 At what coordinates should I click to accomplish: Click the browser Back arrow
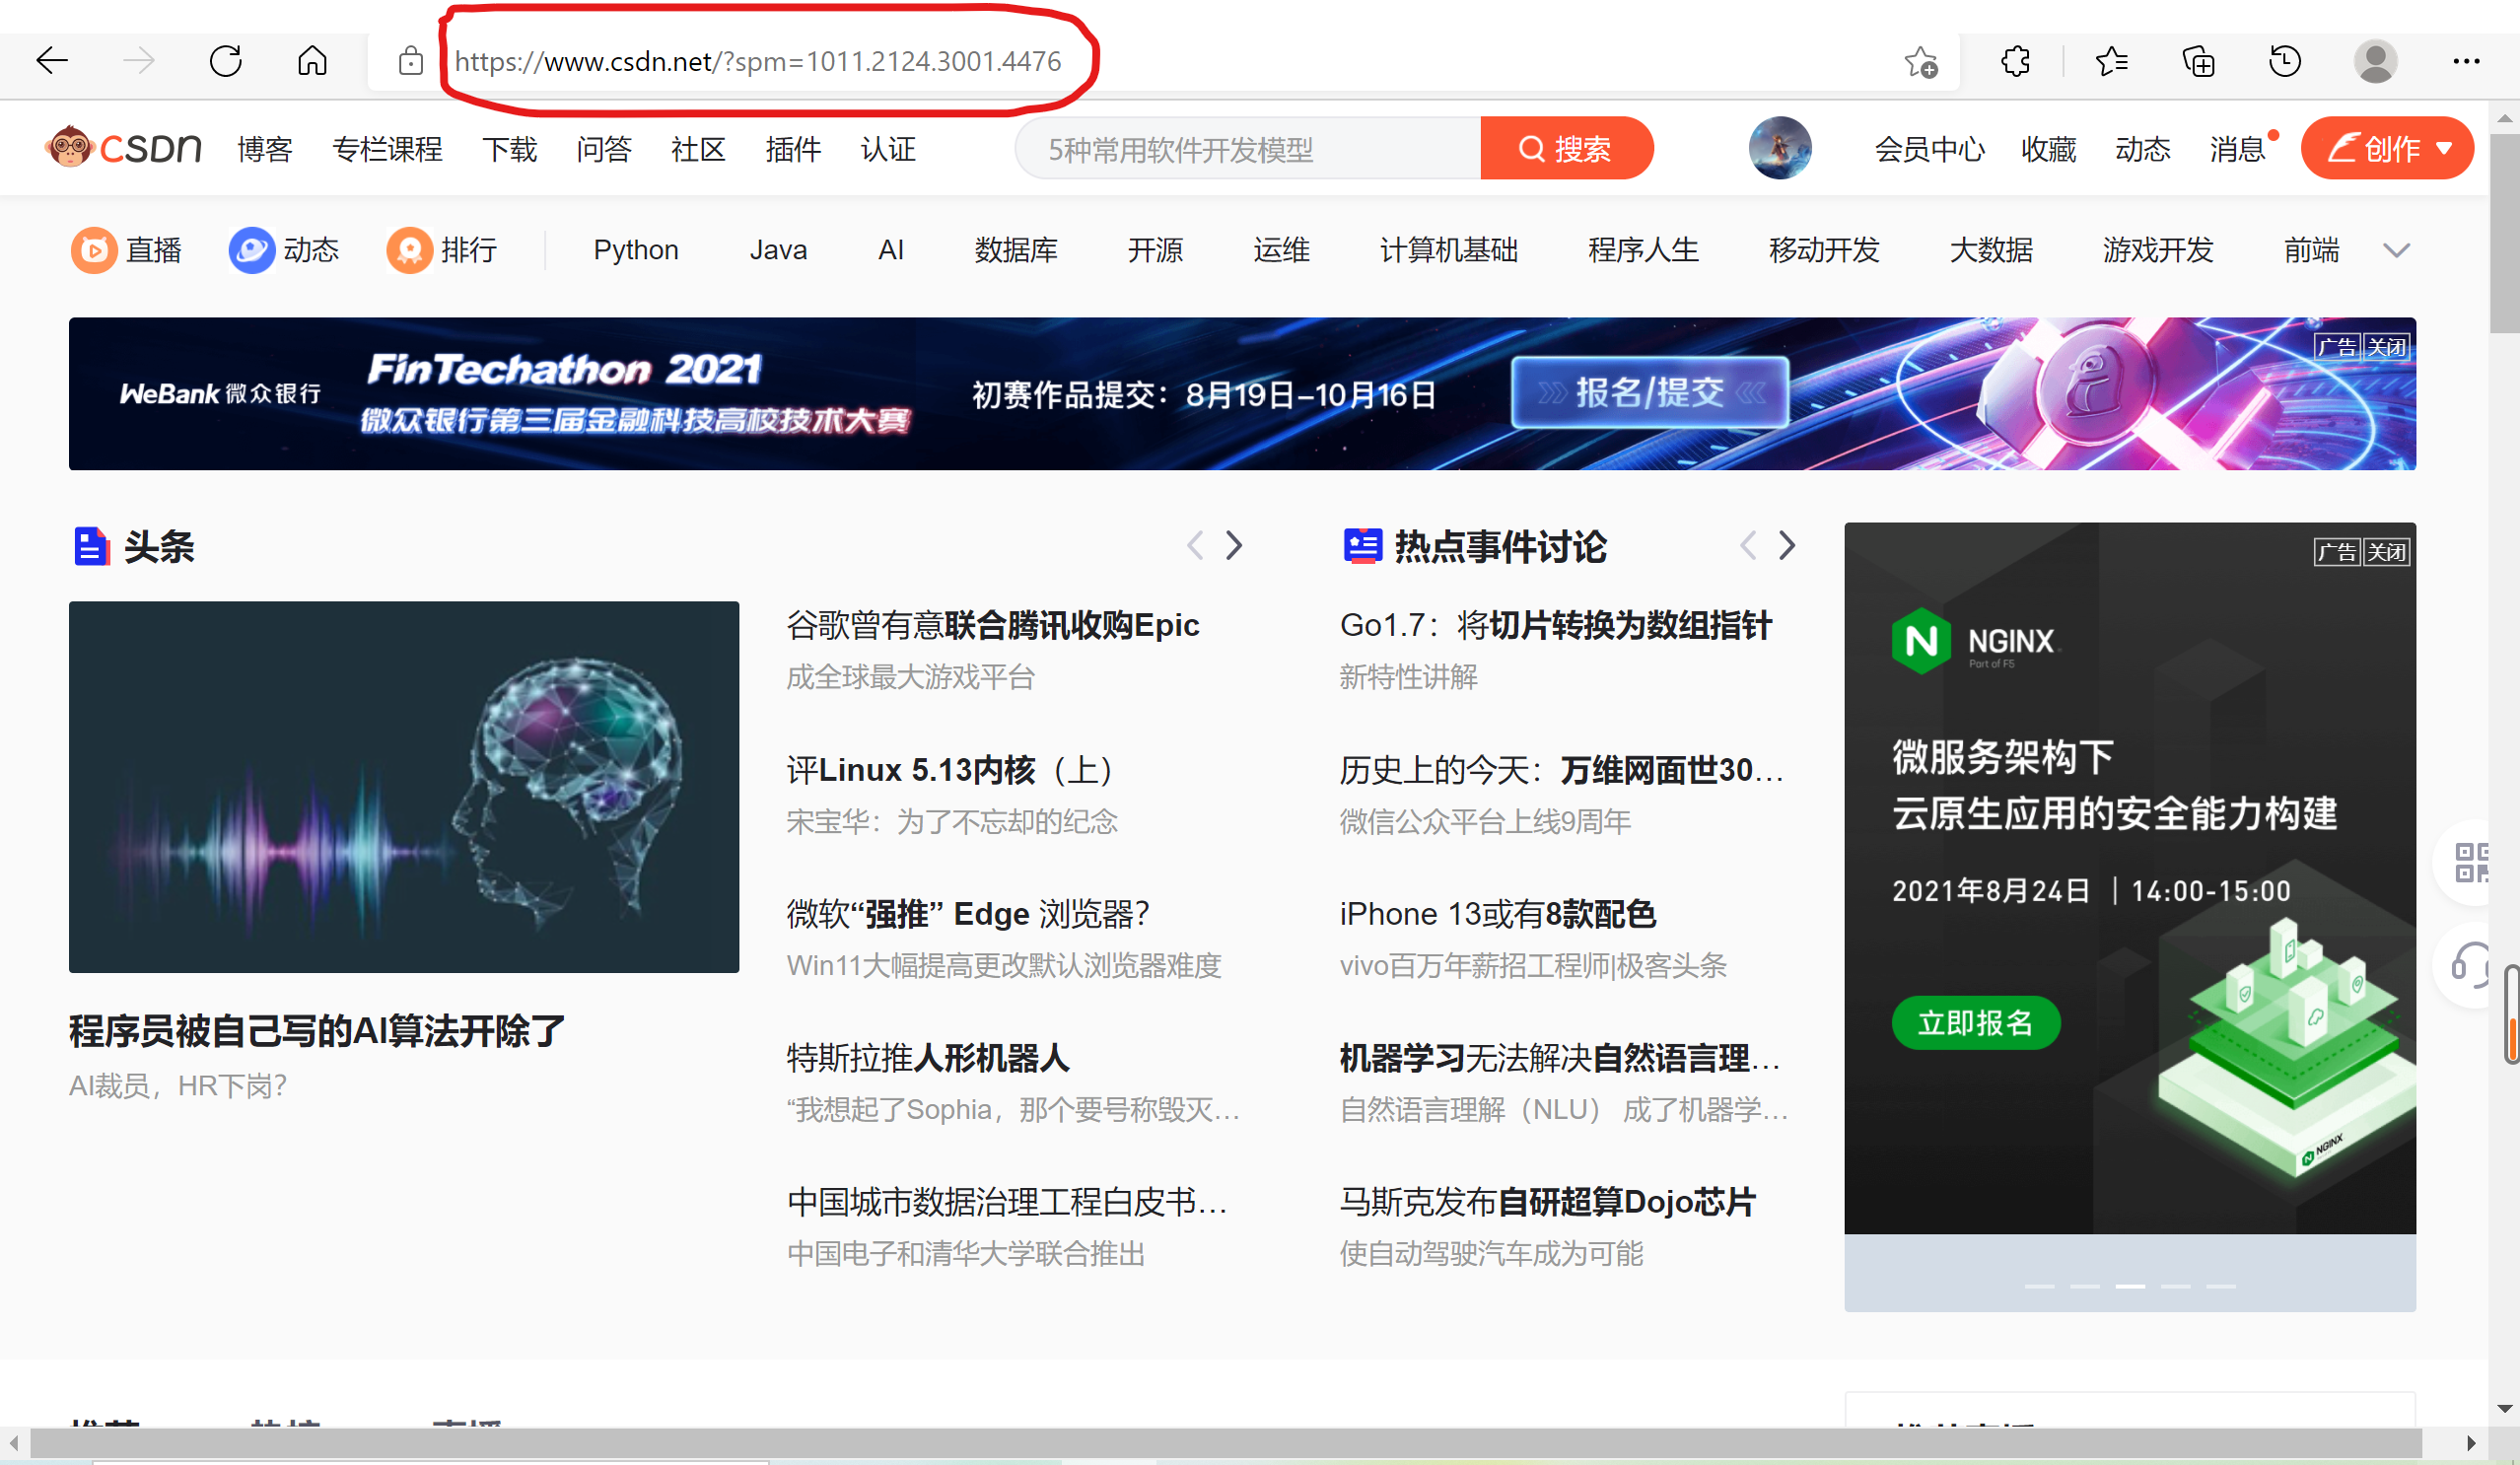pyautogui.click(x=52, y=61)
